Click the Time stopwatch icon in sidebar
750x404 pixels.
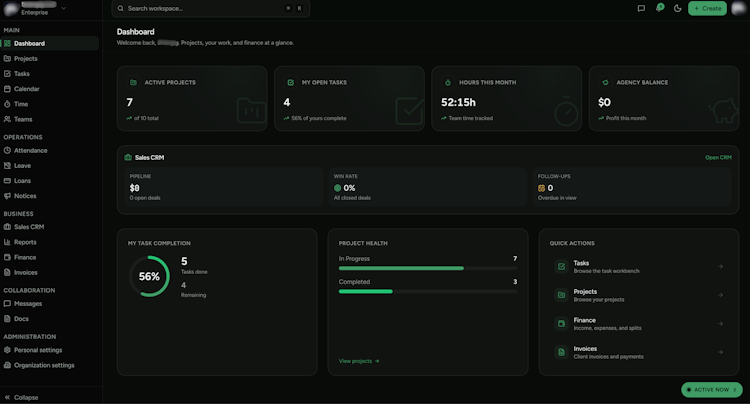(7, 104)
